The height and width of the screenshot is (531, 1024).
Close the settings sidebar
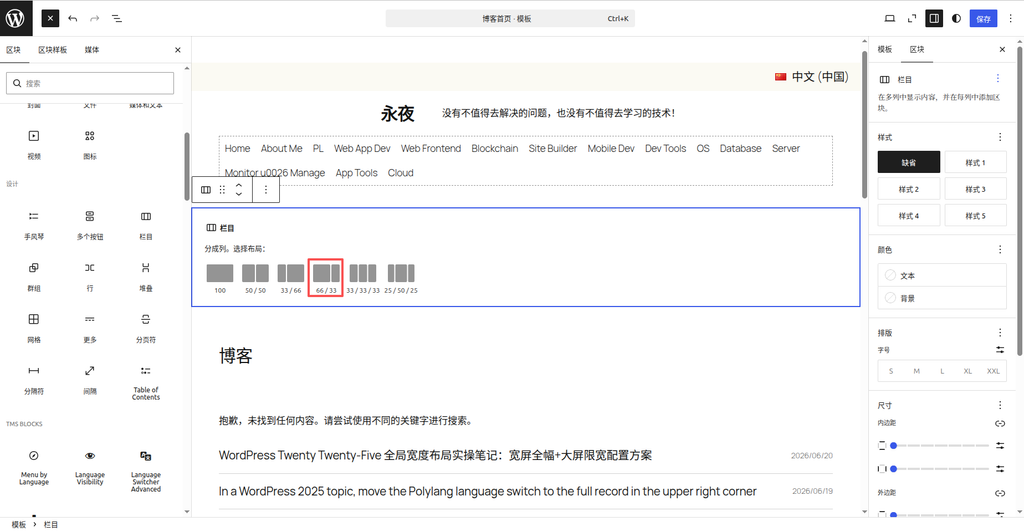(1002, 50)
